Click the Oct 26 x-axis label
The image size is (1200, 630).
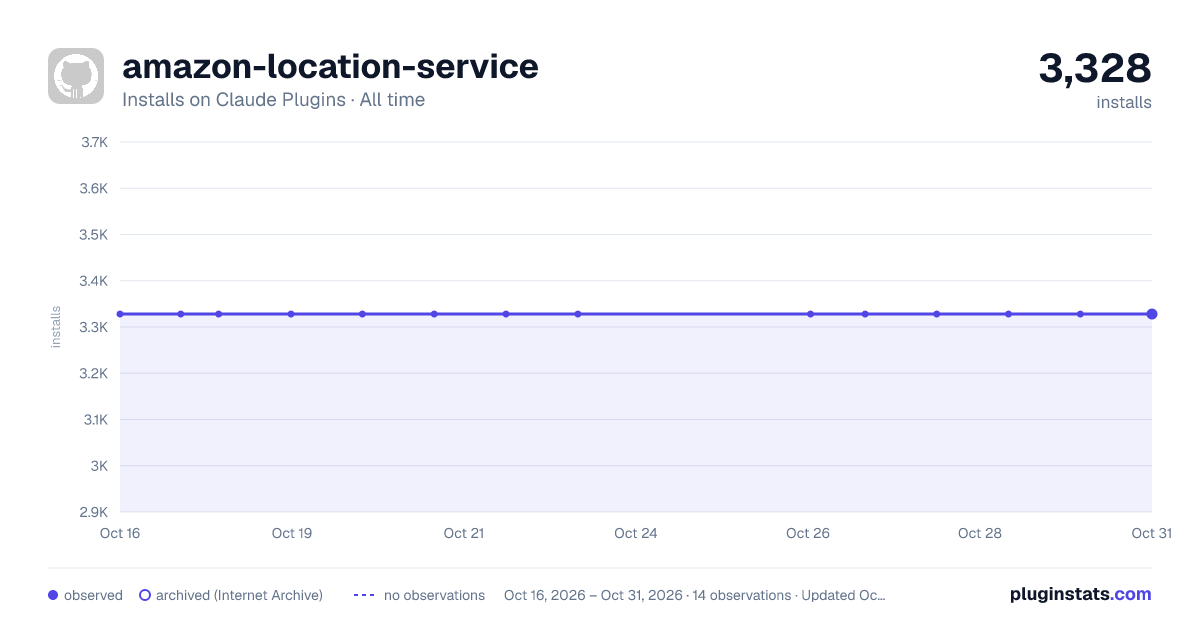pyautogui.click(x=808, y=533)
